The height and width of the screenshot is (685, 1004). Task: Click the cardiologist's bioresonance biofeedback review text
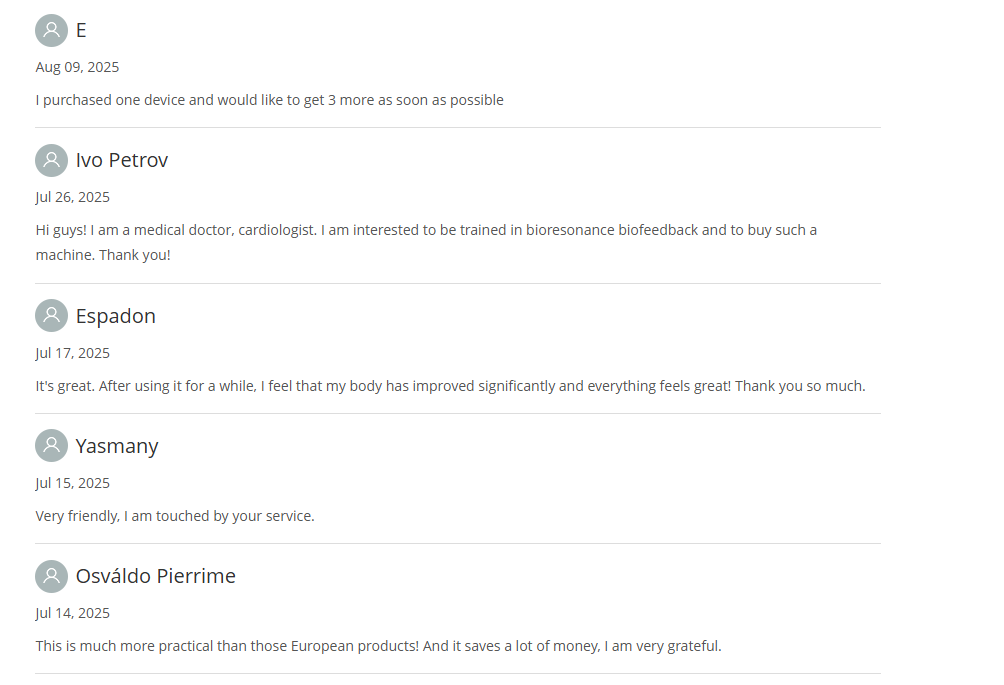tap(426, 242)
